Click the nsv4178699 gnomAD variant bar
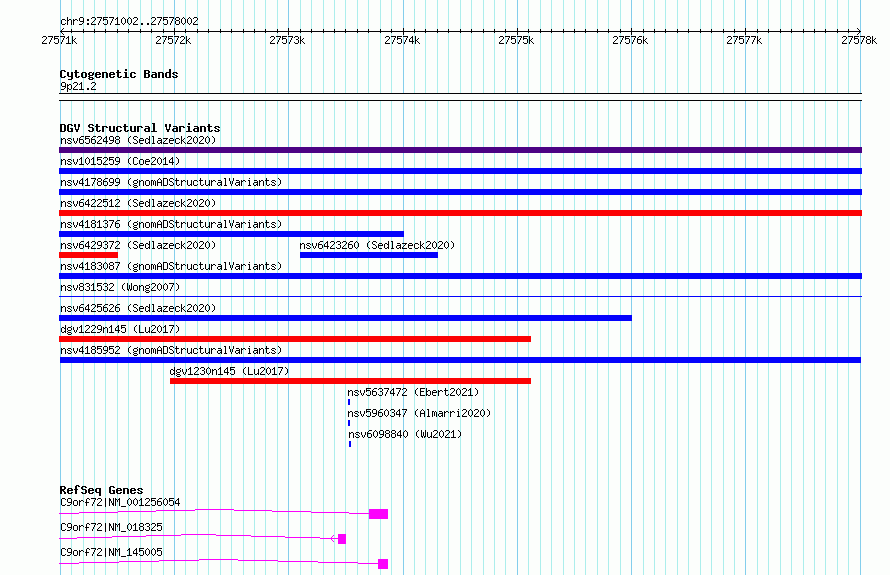Viewport: 890px width, 575px height. pos(460,192)
